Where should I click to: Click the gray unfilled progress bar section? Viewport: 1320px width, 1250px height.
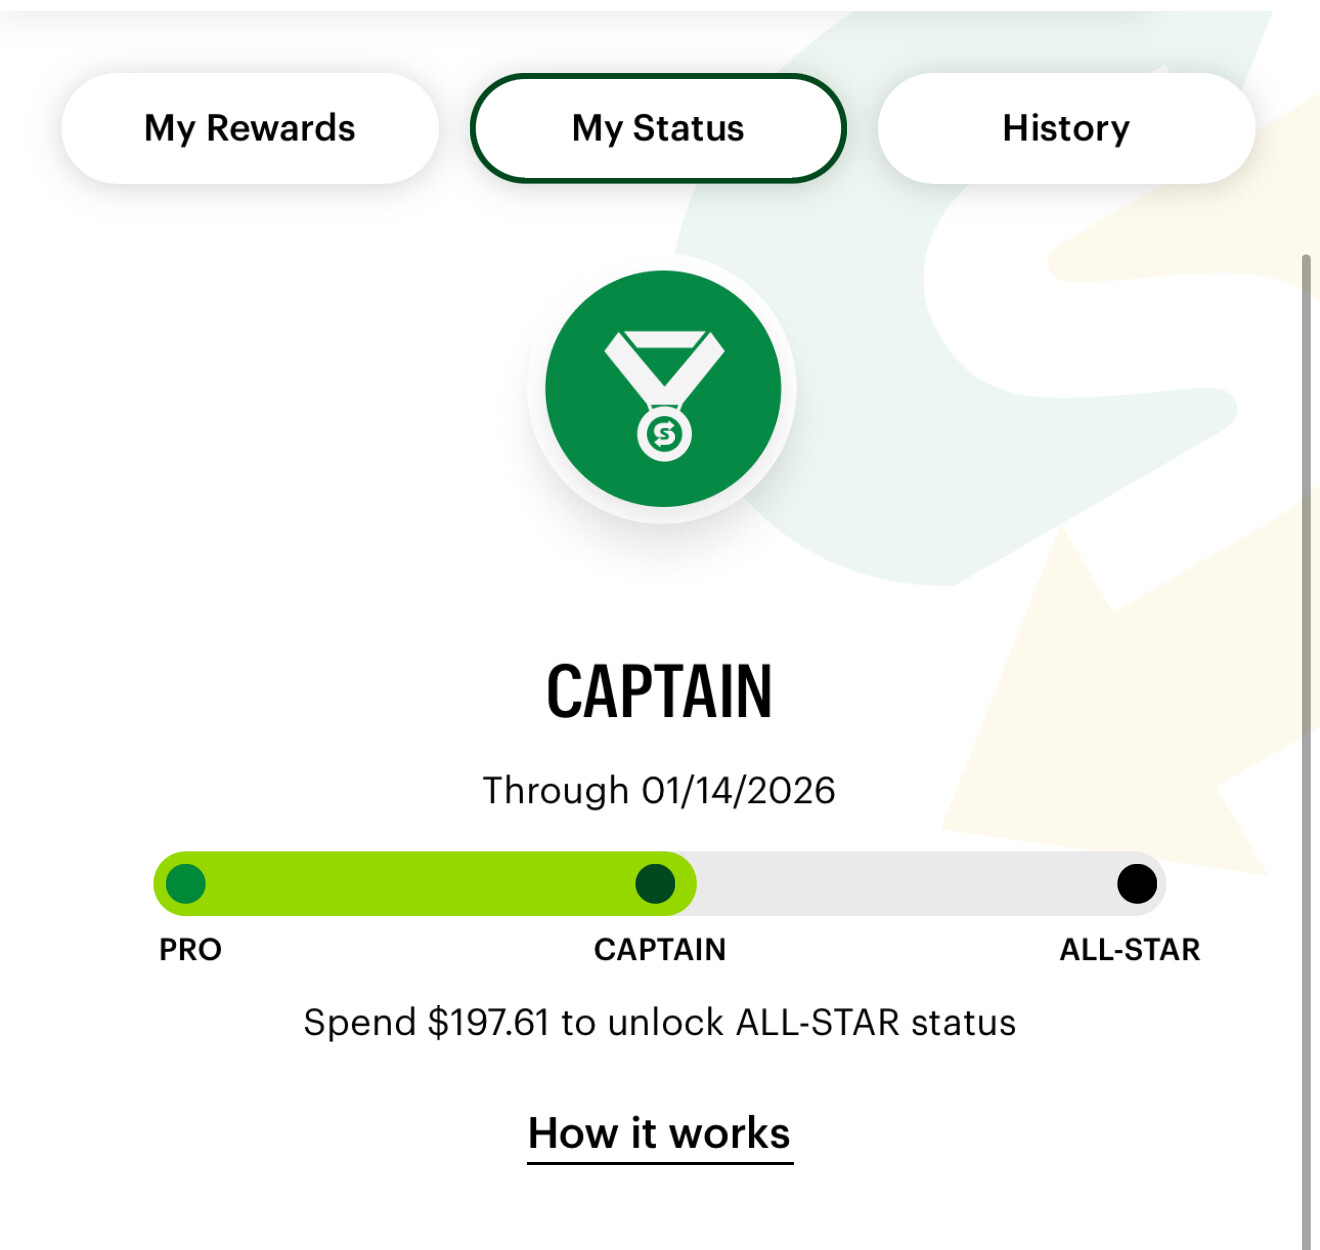pos(900,884)
